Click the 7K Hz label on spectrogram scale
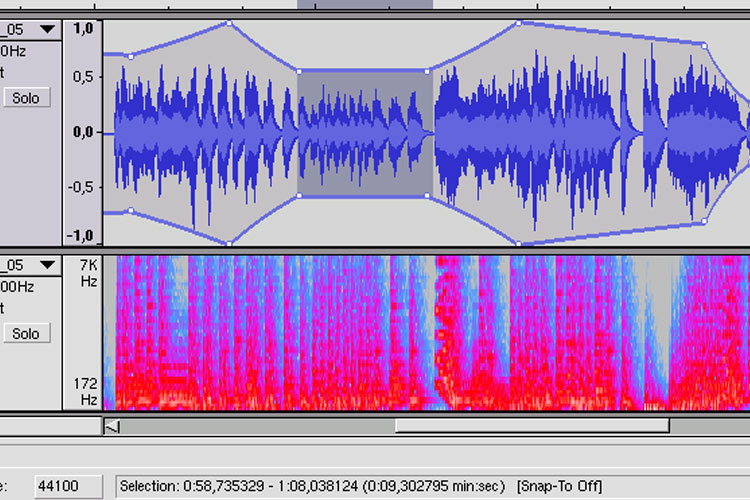 (88, 273)
